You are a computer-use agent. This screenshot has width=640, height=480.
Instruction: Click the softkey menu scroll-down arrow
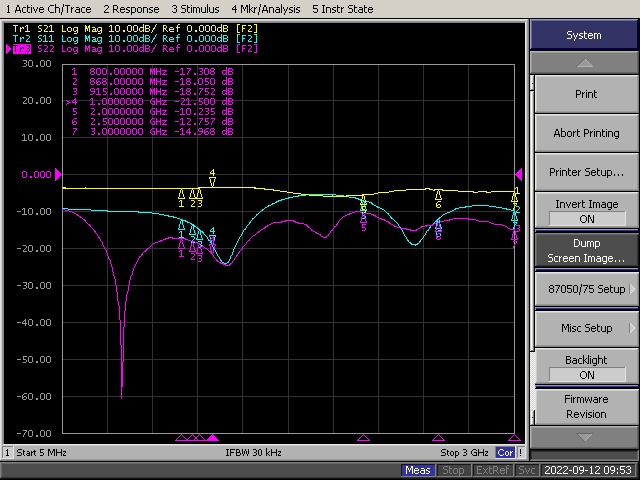coord(584,437)
